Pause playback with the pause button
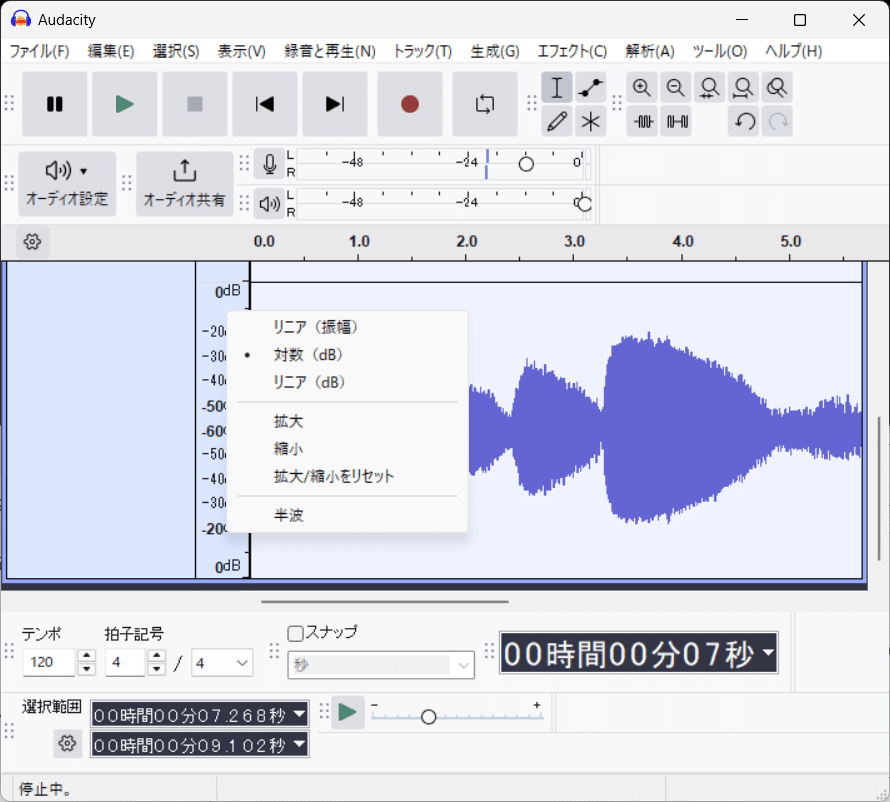The image size is (890, 802). click(54, 104)
